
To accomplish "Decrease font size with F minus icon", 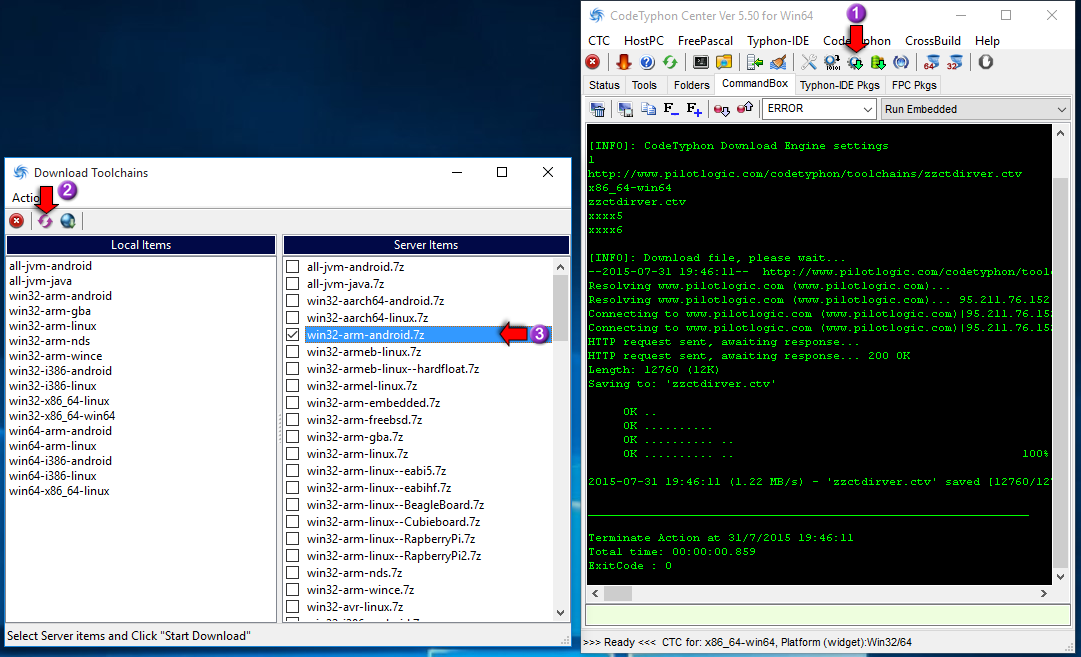I will point(671,109).
